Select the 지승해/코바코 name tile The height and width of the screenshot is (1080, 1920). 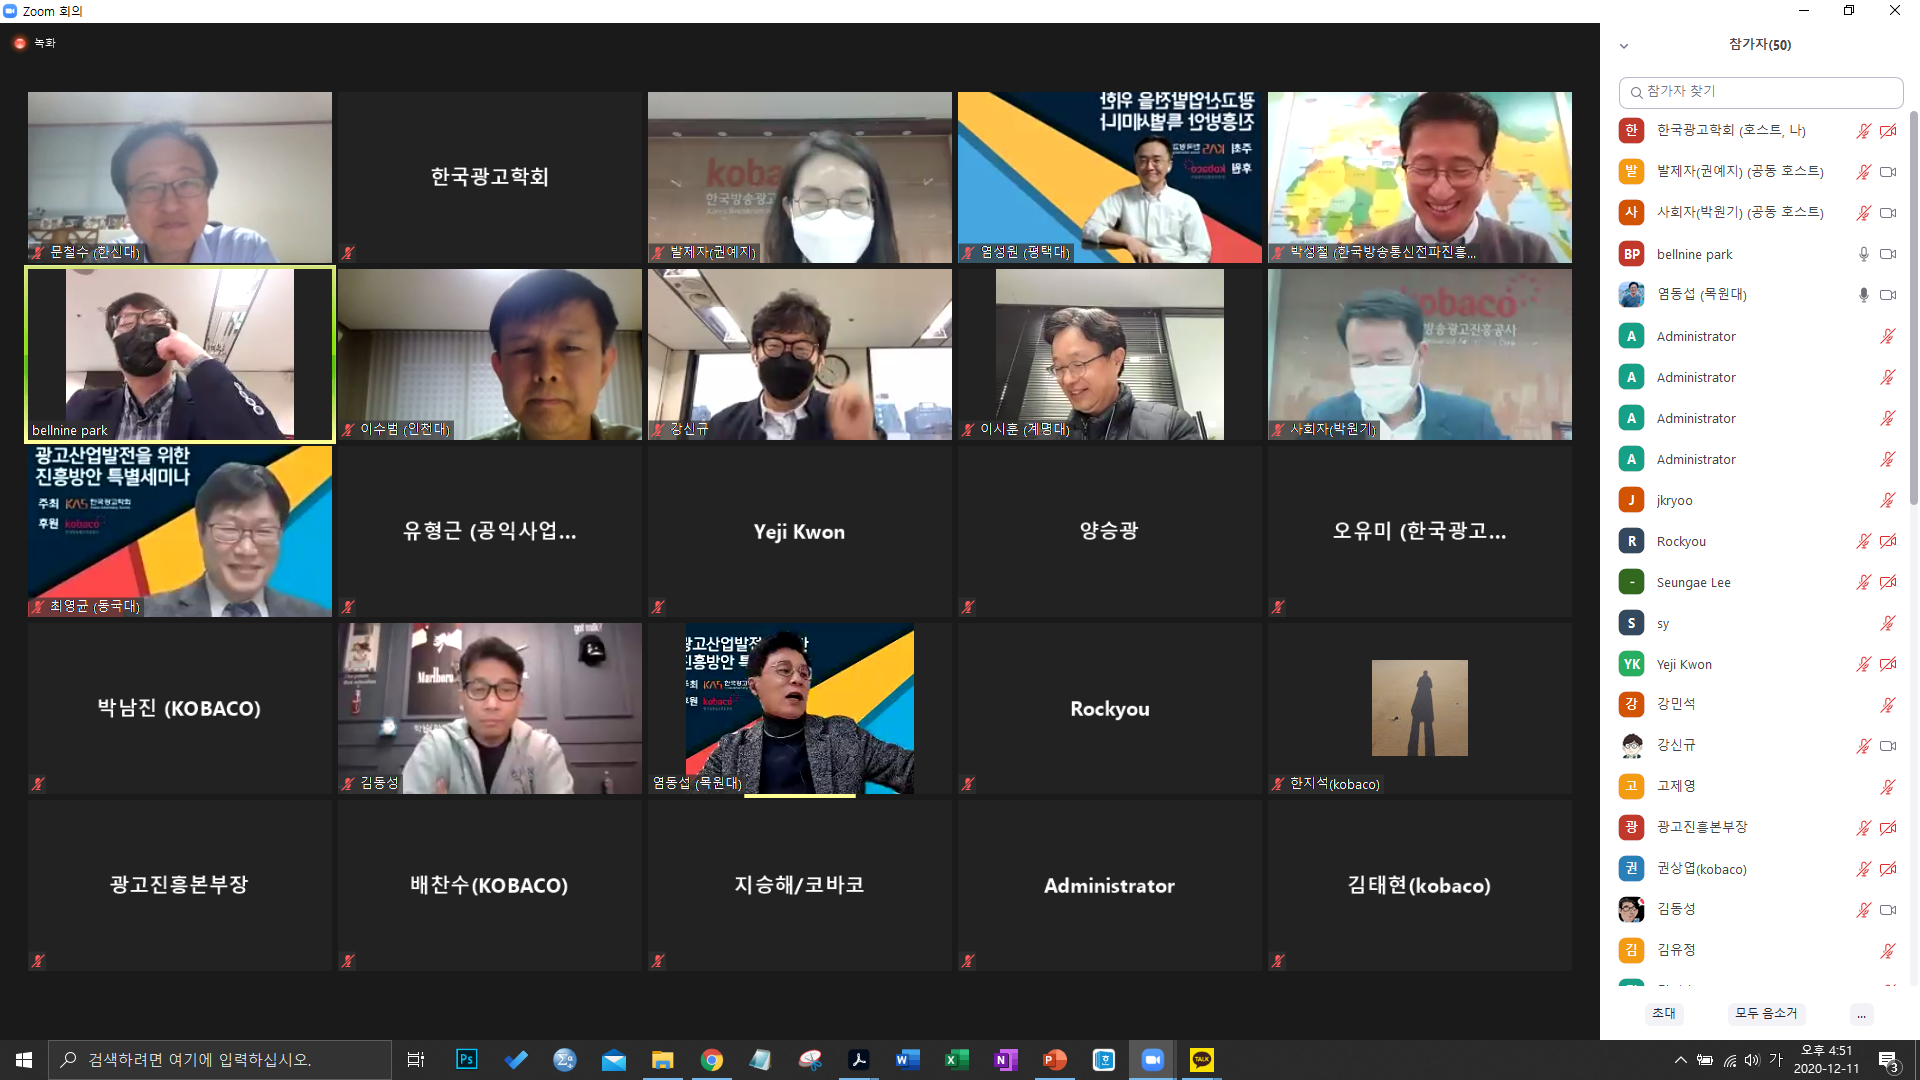800,885
